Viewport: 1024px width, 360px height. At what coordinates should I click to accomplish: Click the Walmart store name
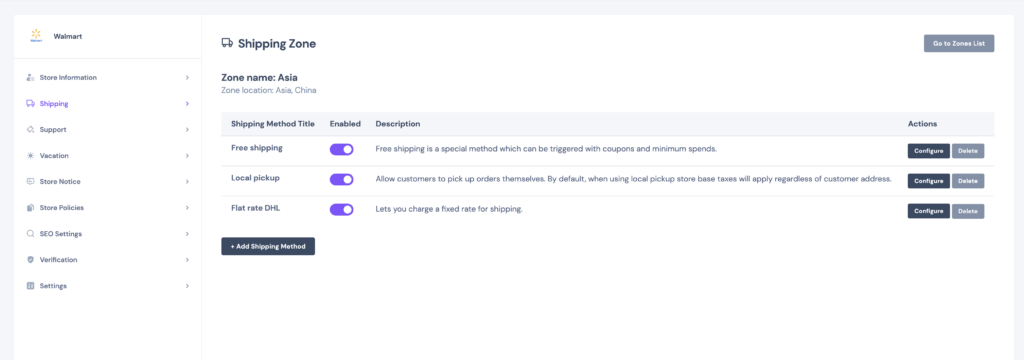click(x=68, y=37)
